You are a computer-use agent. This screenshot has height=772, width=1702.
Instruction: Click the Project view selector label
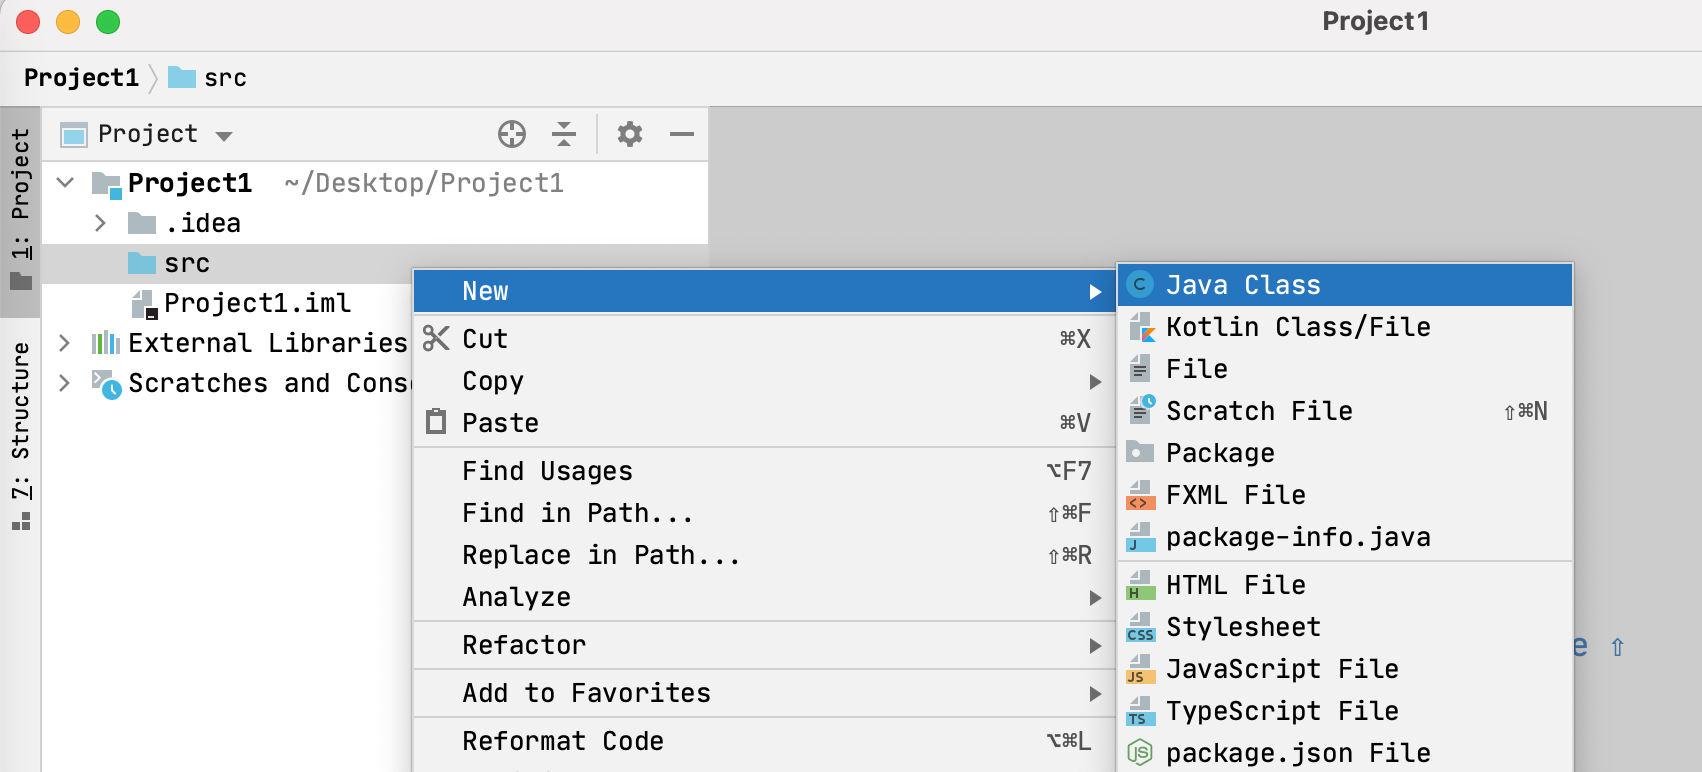148,134
